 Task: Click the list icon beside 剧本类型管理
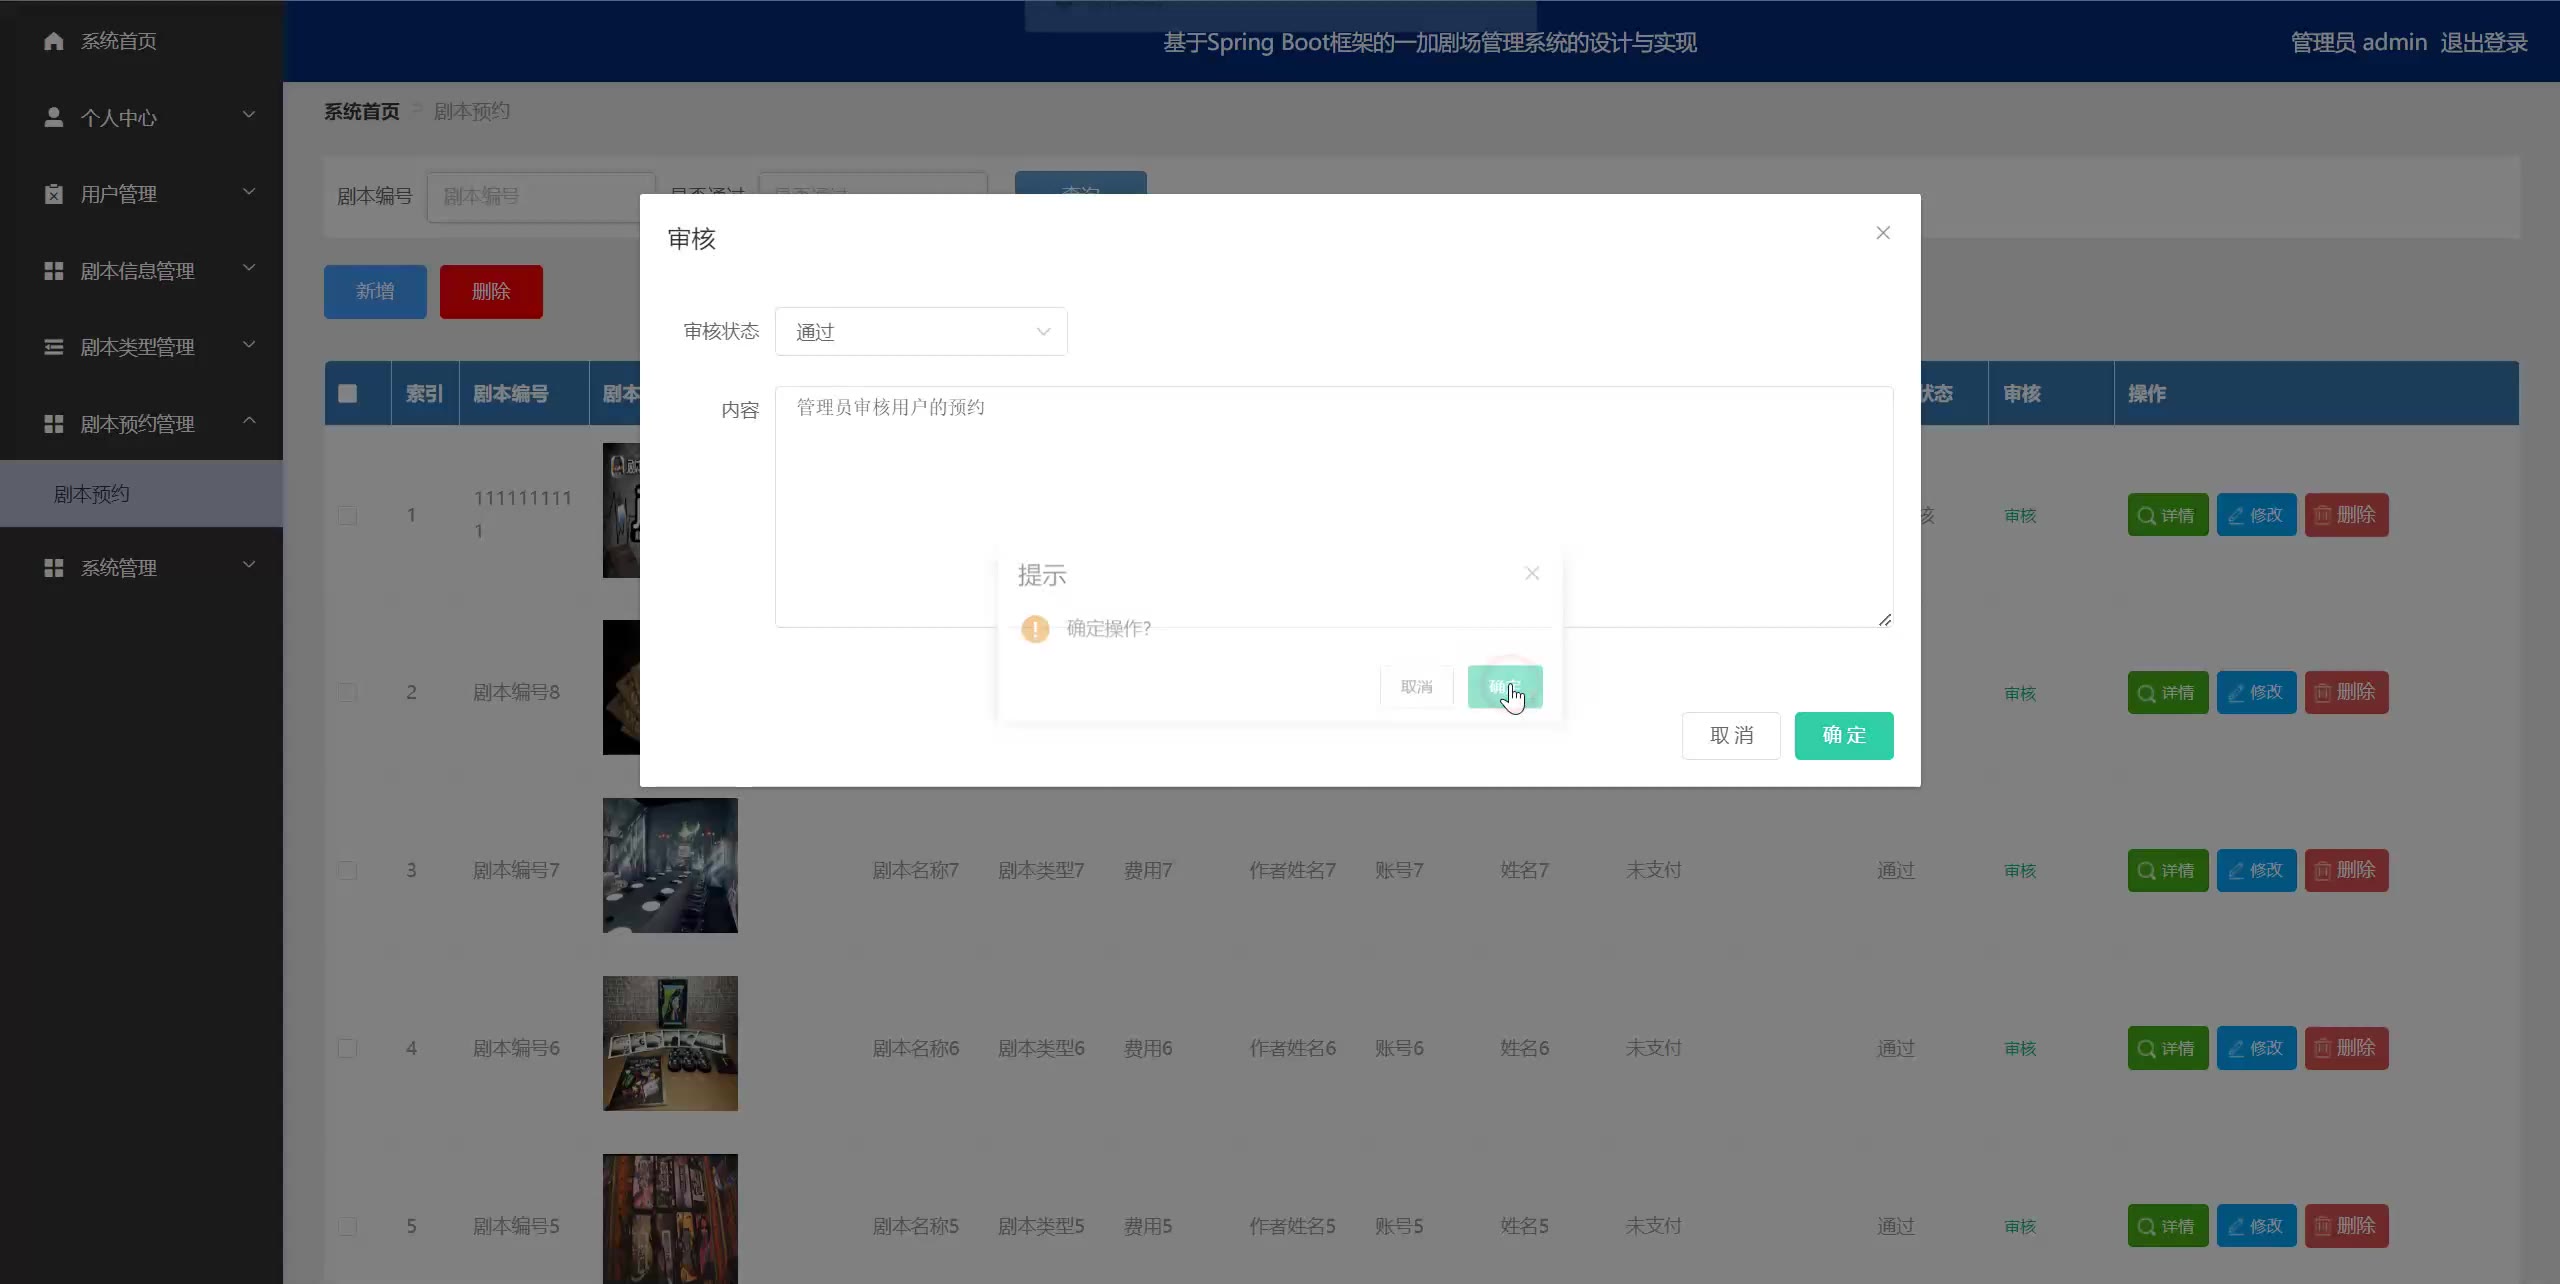pos(54,347)
